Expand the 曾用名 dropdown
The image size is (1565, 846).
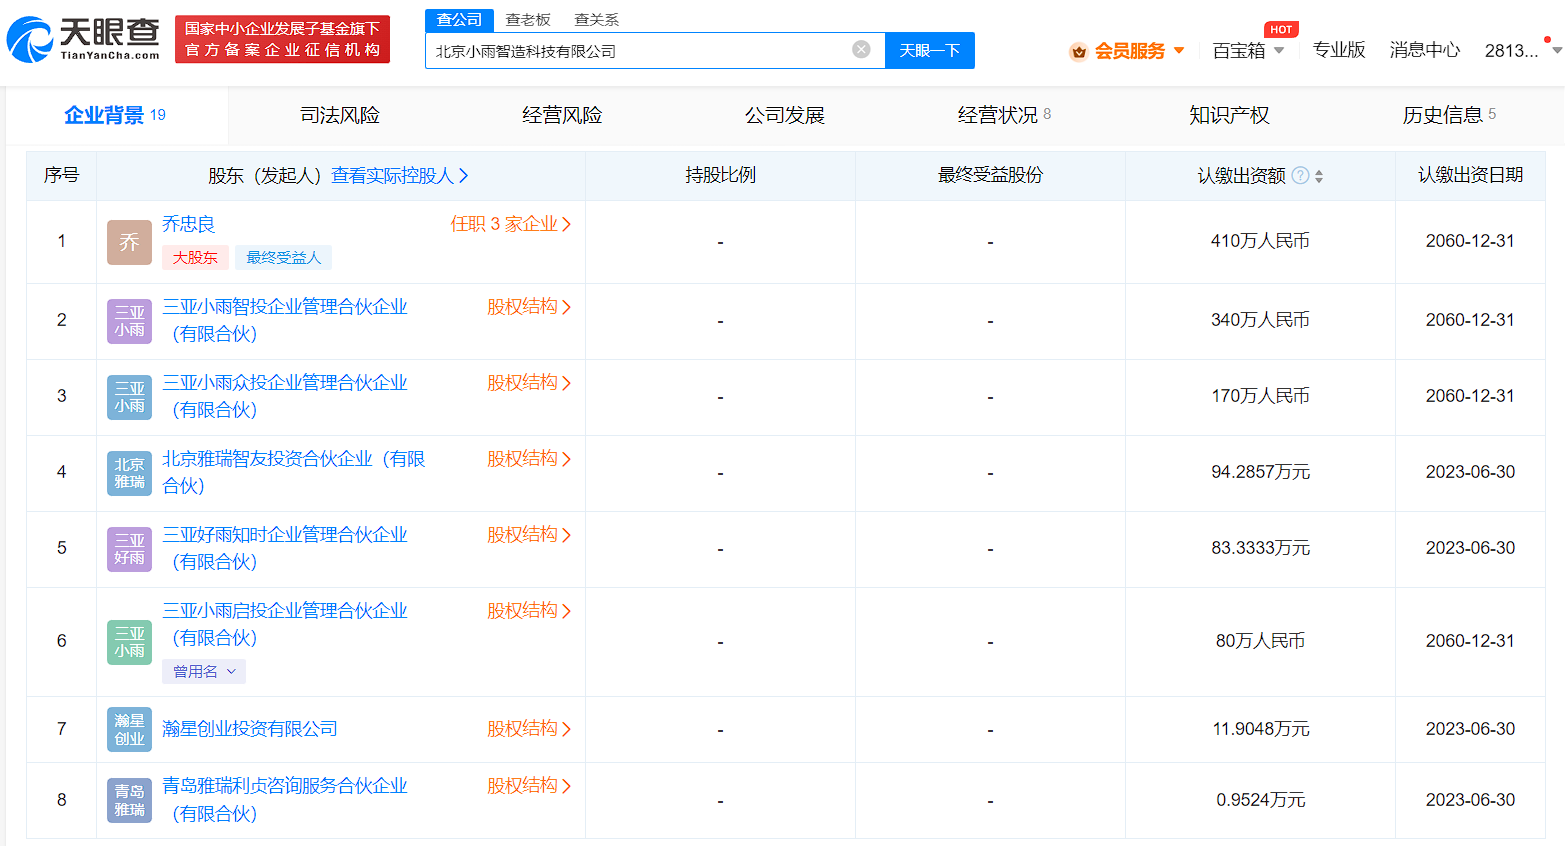pos(204,671)
